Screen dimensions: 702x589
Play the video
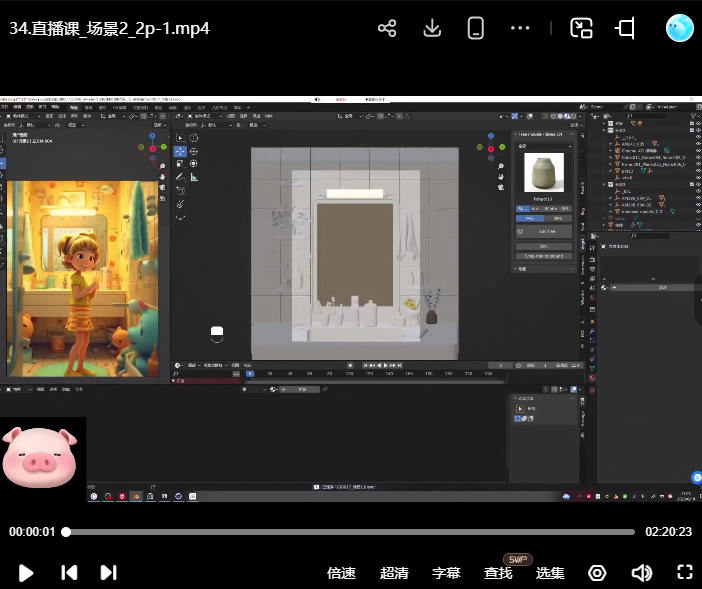coord(27,573)
